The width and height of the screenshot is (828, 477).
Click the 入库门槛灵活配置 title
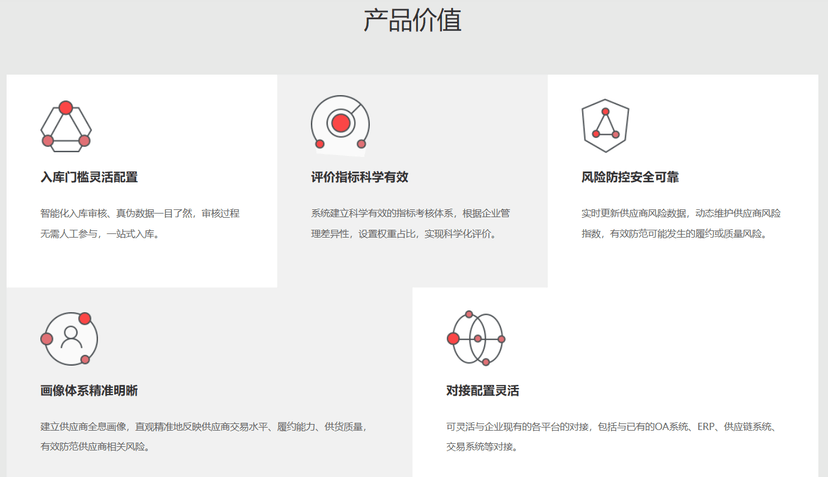pyautogui.click(x=89, y=177)
